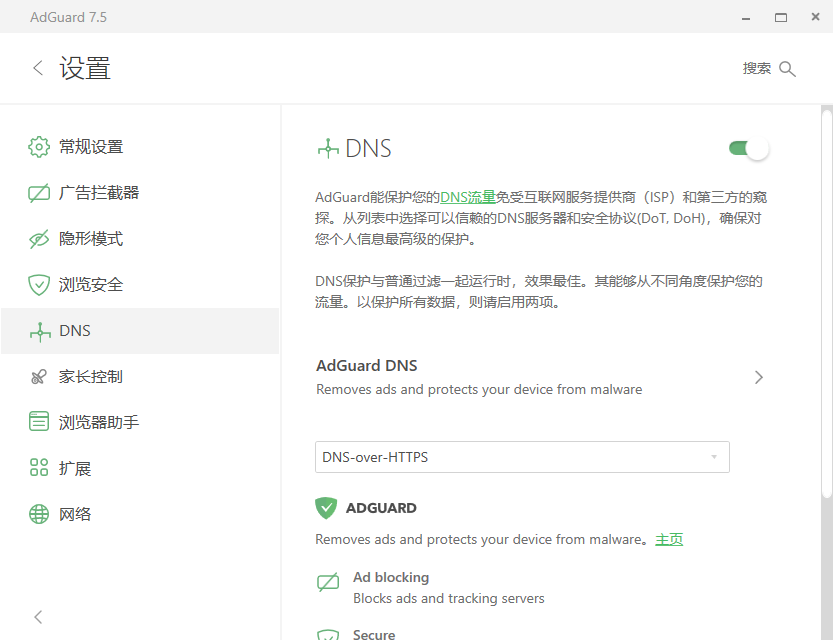Click 'Blocks ads and tracking servers' text
The width and height of the screenshot is (833, 640).
[449, 599]
